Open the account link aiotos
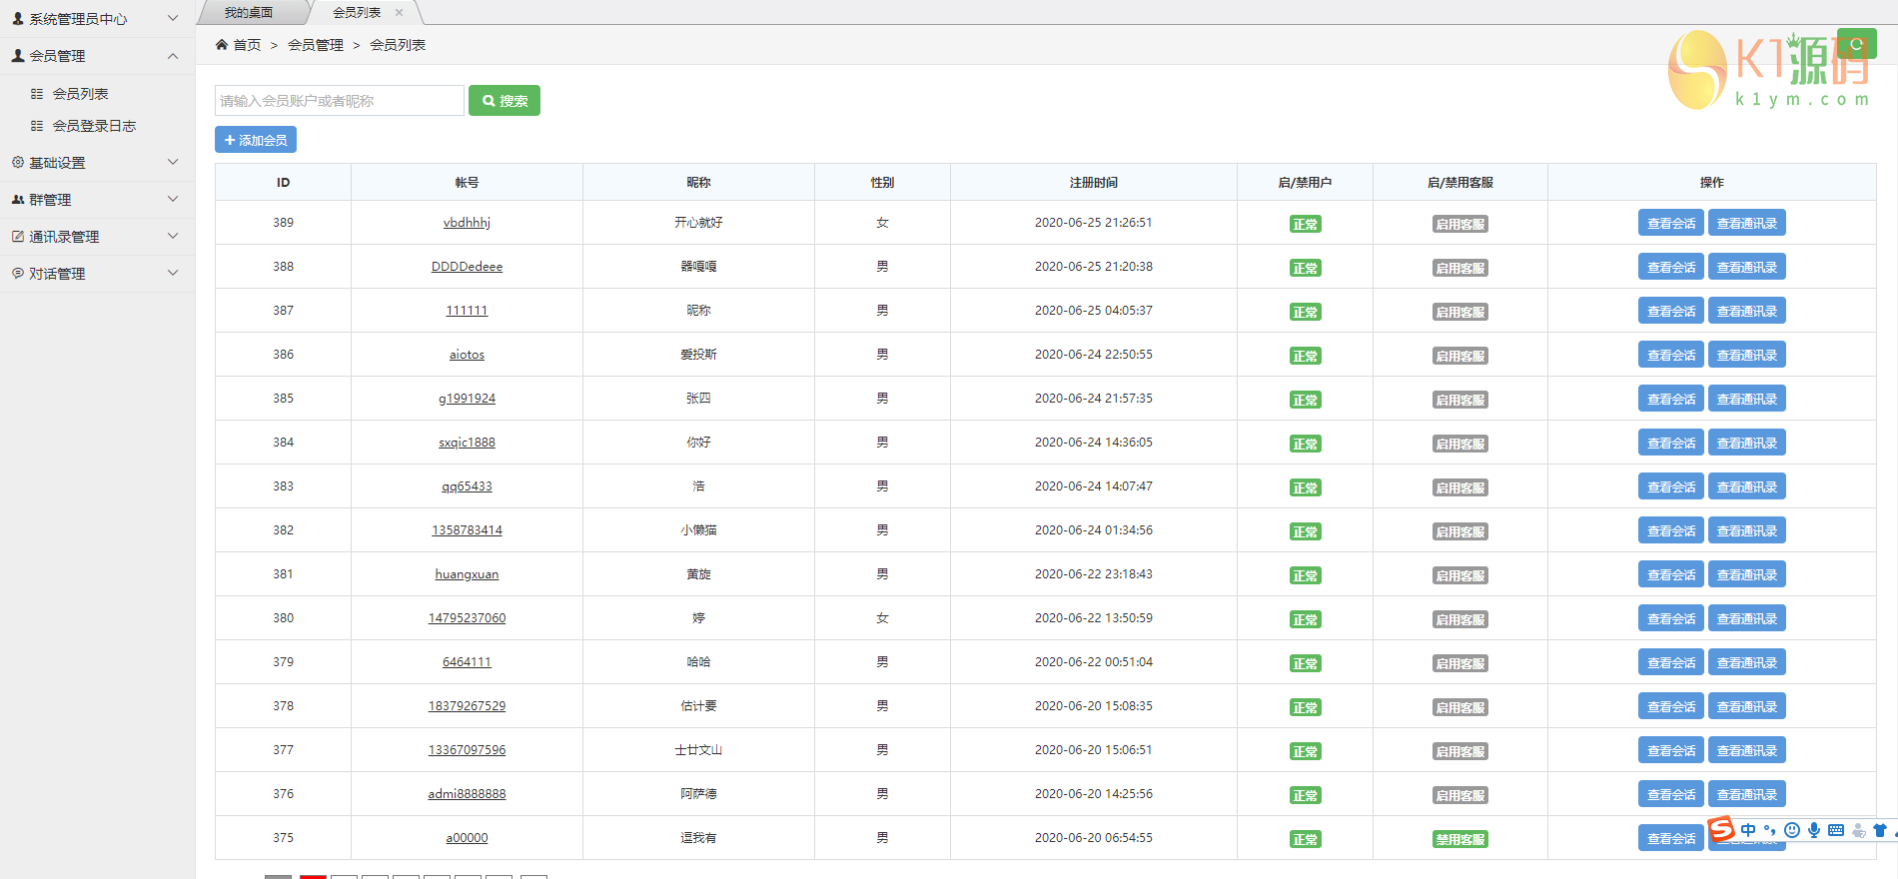The height and width of the screenshot is (879, 1898). pos(466,355)
